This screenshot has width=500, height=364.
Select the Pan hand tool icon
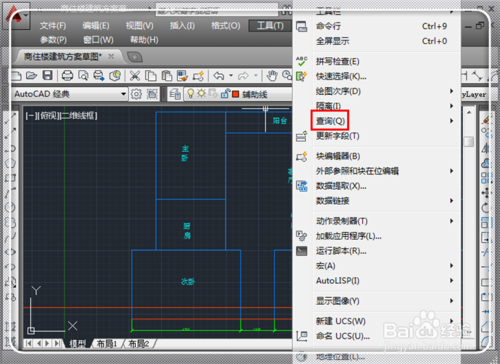click(x=272, y=76)
